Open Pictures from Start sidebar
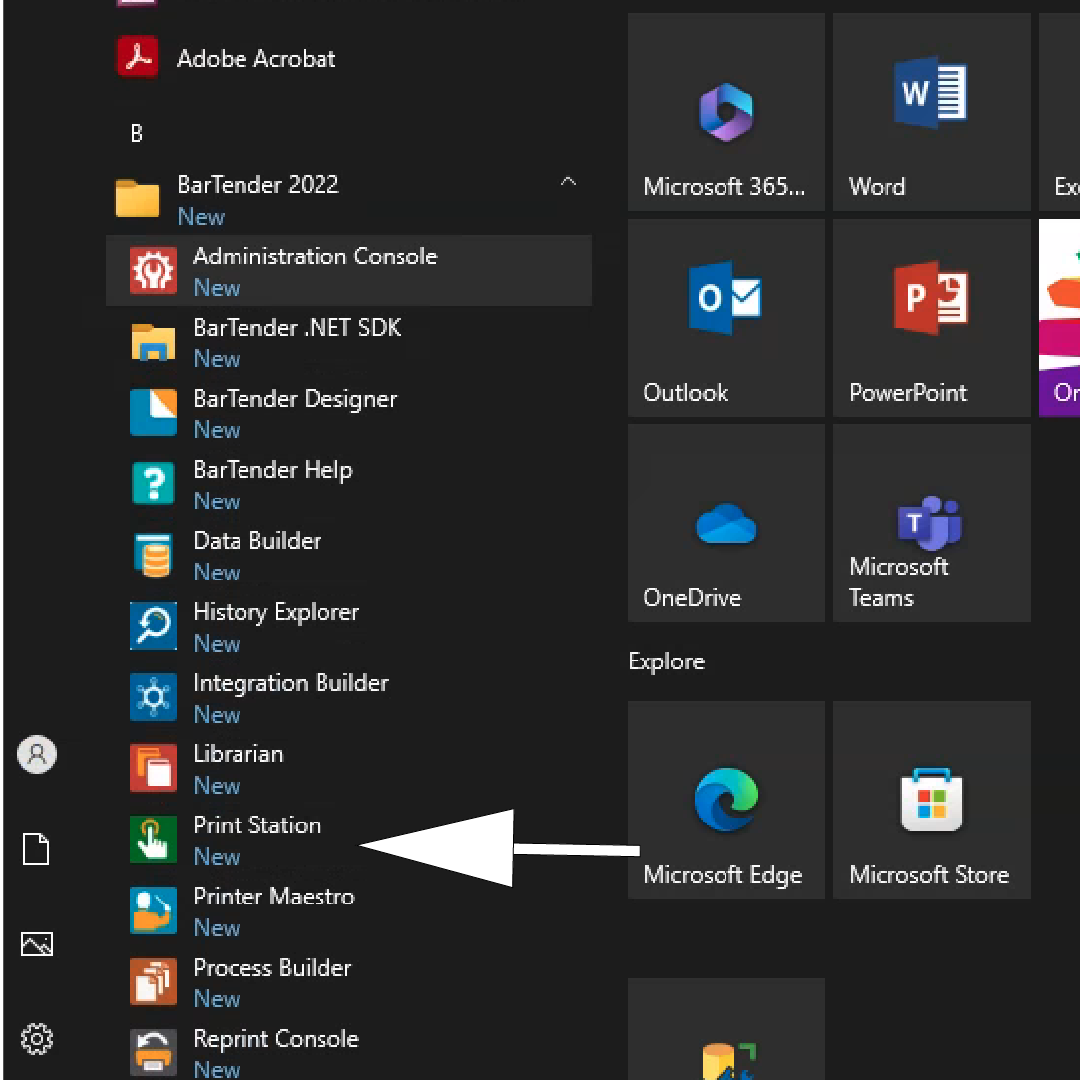 (37, 944)
